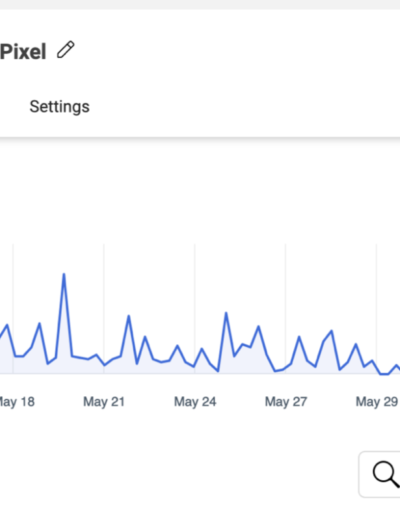400x516 pixels.
Task: Click the pencil edit icon beside Pixel
Action: click(x=66, y=50)
